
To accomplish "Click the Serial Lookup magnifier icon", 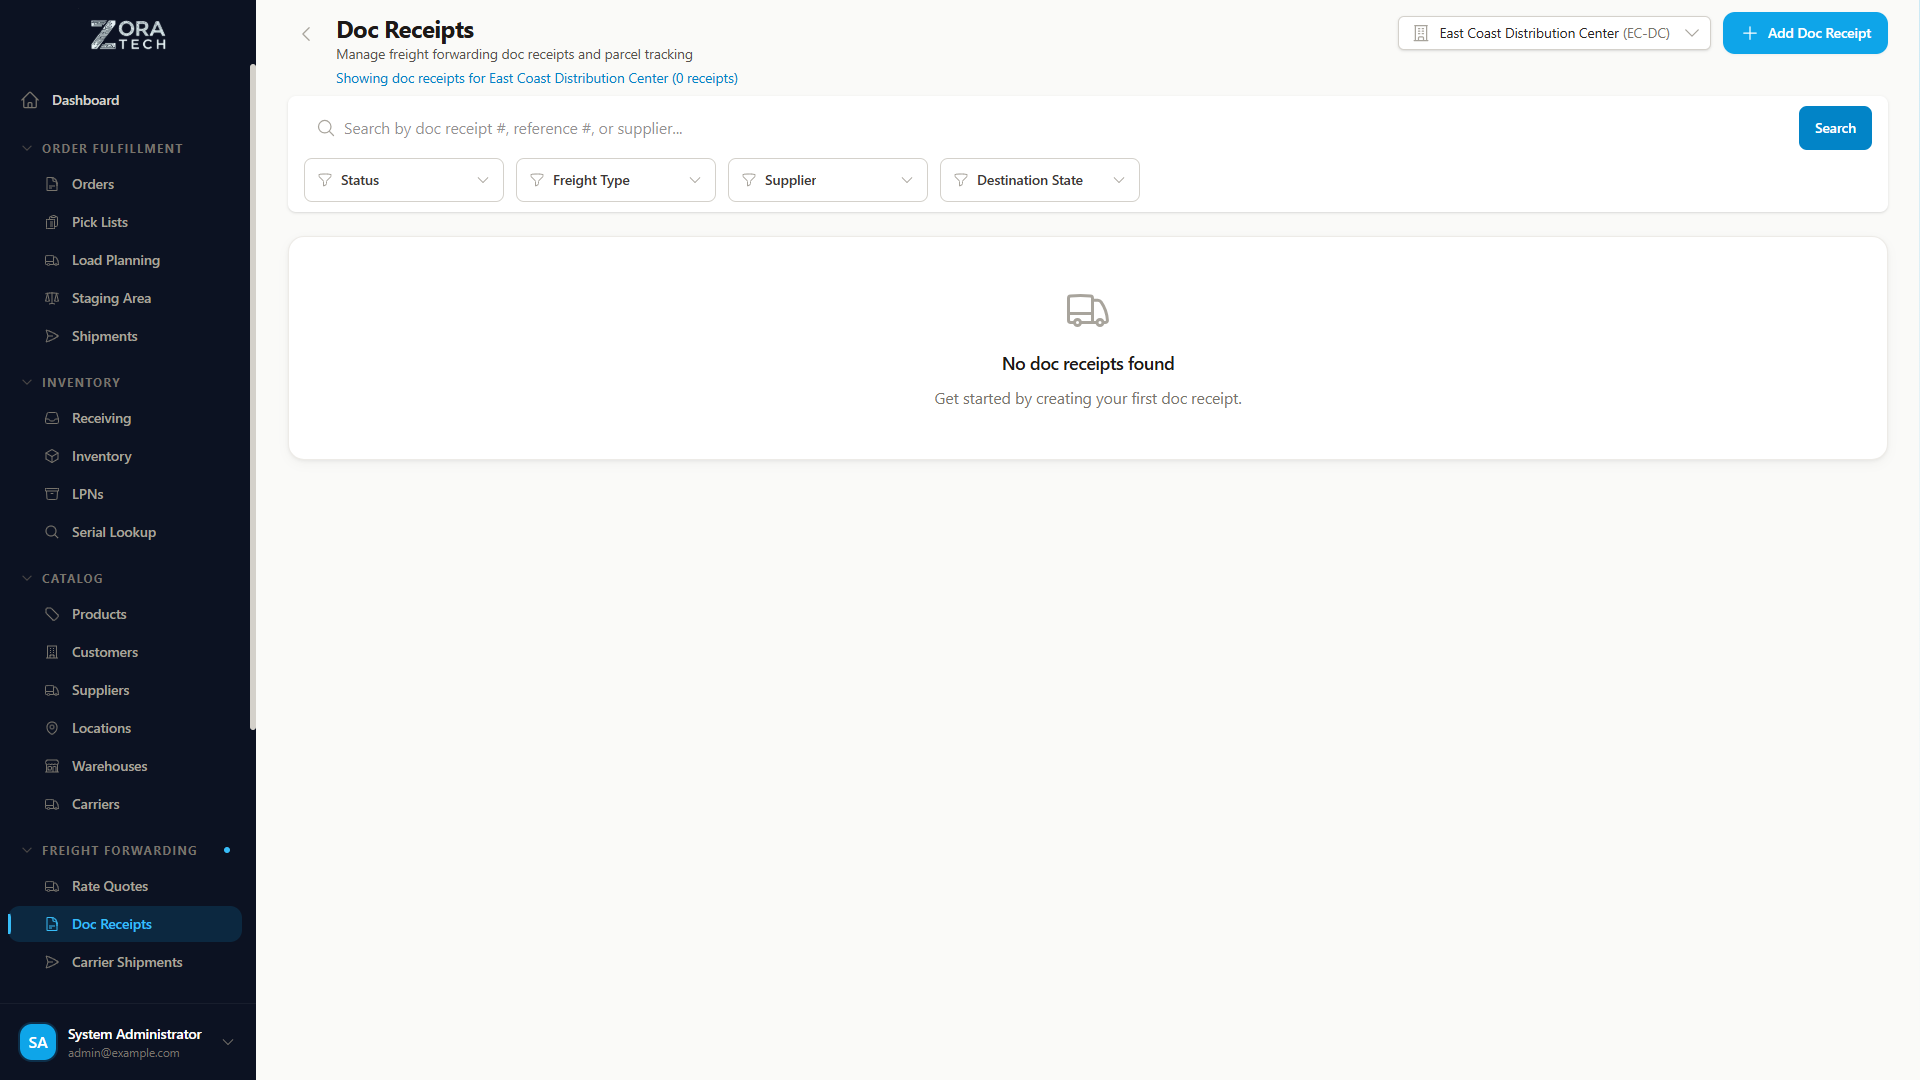I will click(x=52, y=532).
